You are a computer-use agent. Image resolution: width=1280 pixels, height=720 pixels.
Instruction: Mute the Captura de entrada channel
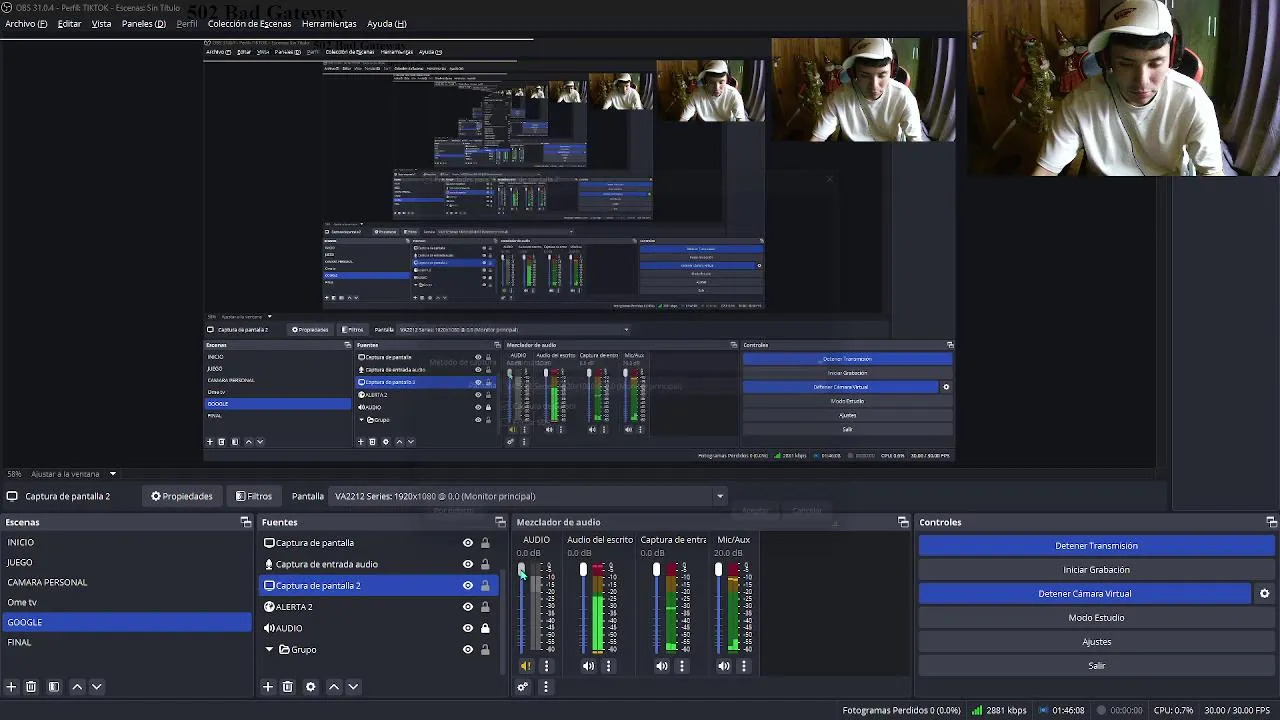click(x=662, y=666)
